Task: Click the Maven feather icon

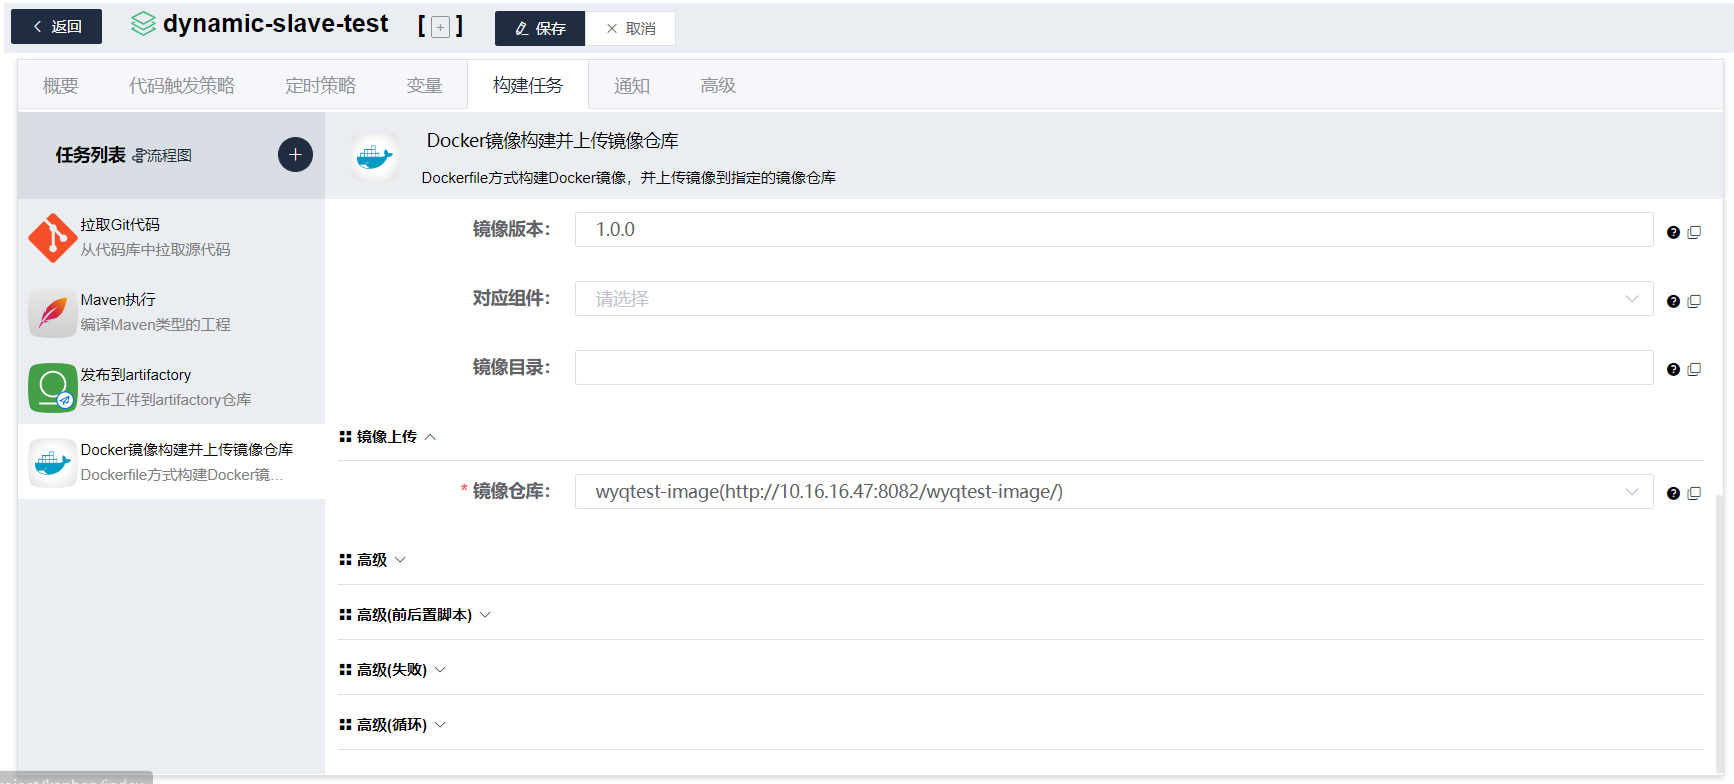Action: [52, 313]
